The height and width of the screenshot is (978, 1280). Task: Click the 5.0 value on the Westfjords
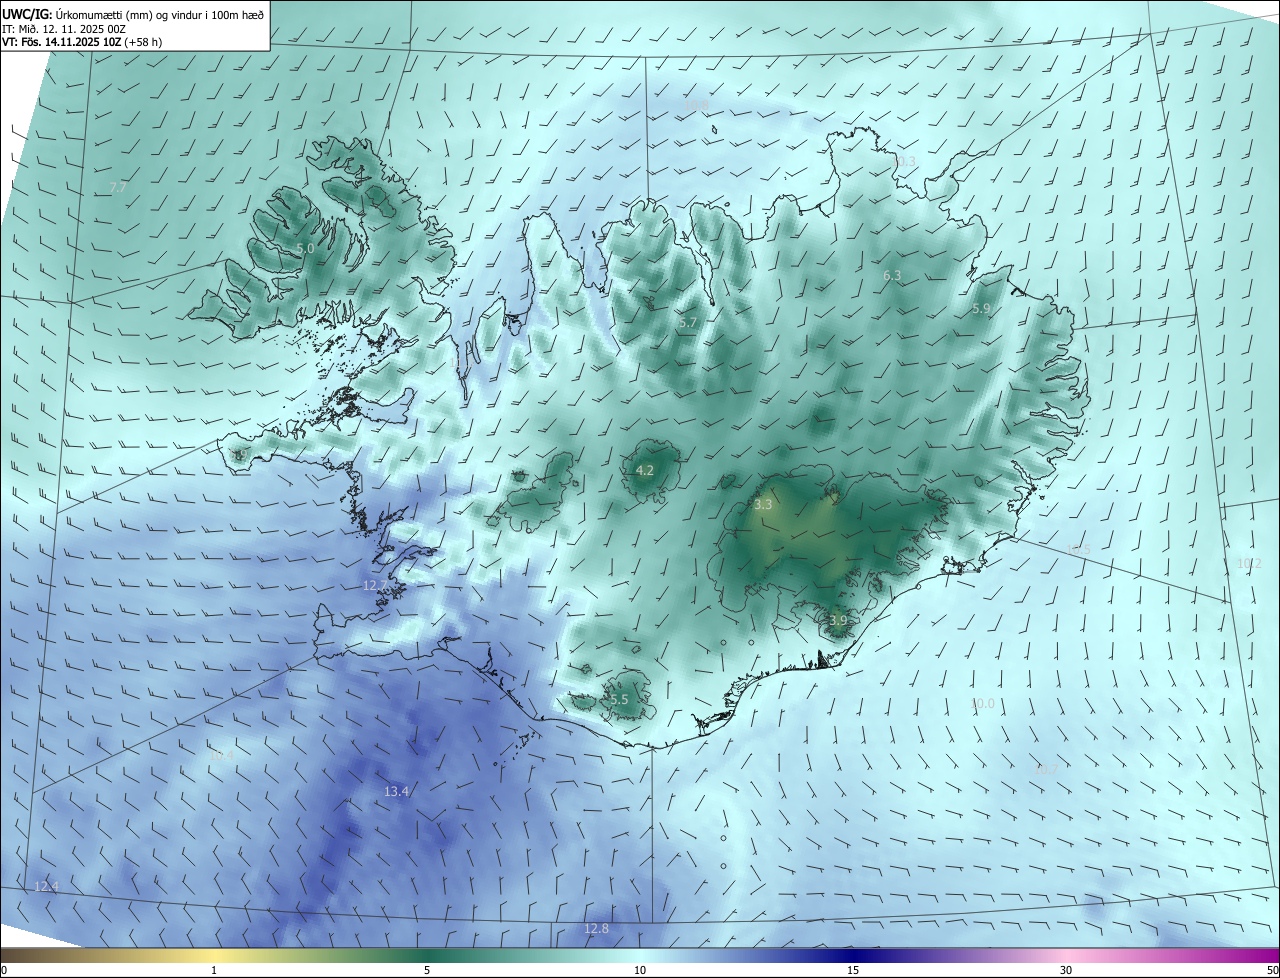305,248
